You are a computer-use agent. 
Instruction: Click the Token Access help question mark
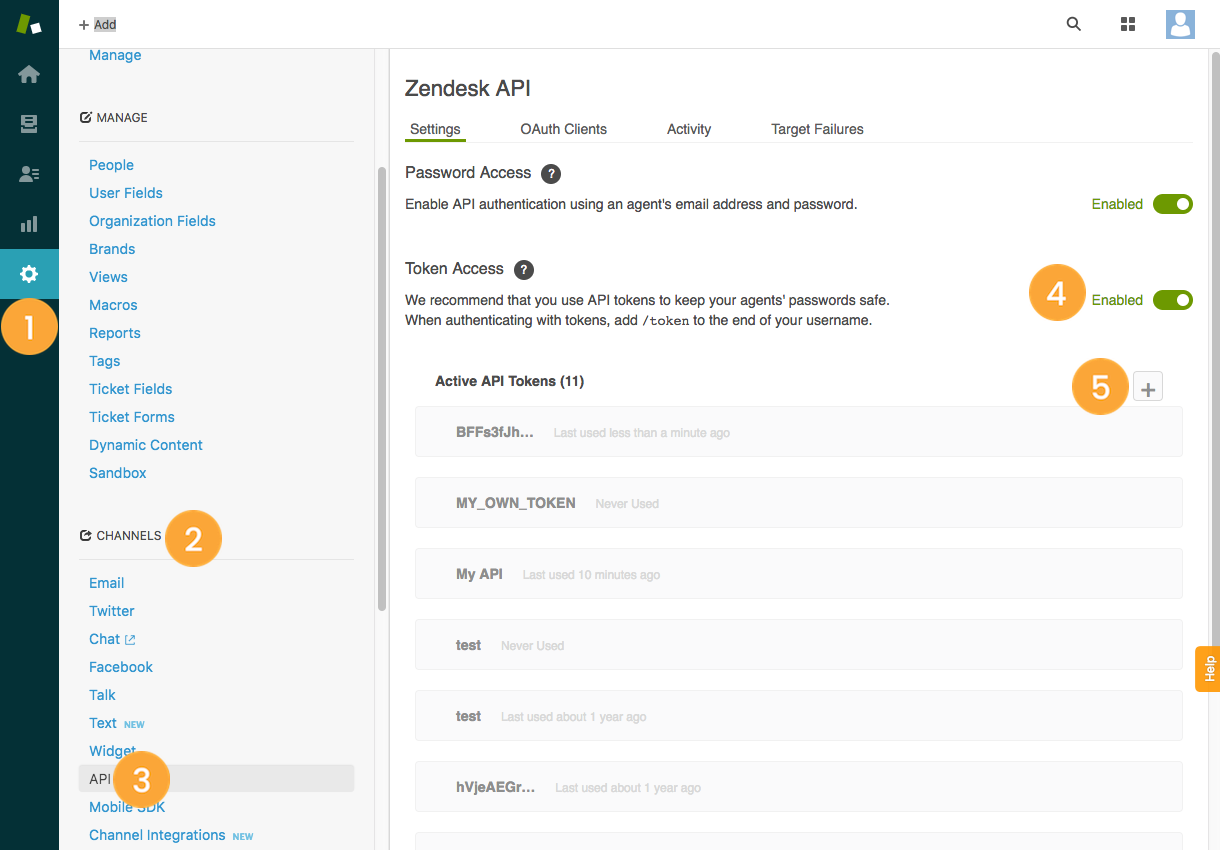click(524, 269)
